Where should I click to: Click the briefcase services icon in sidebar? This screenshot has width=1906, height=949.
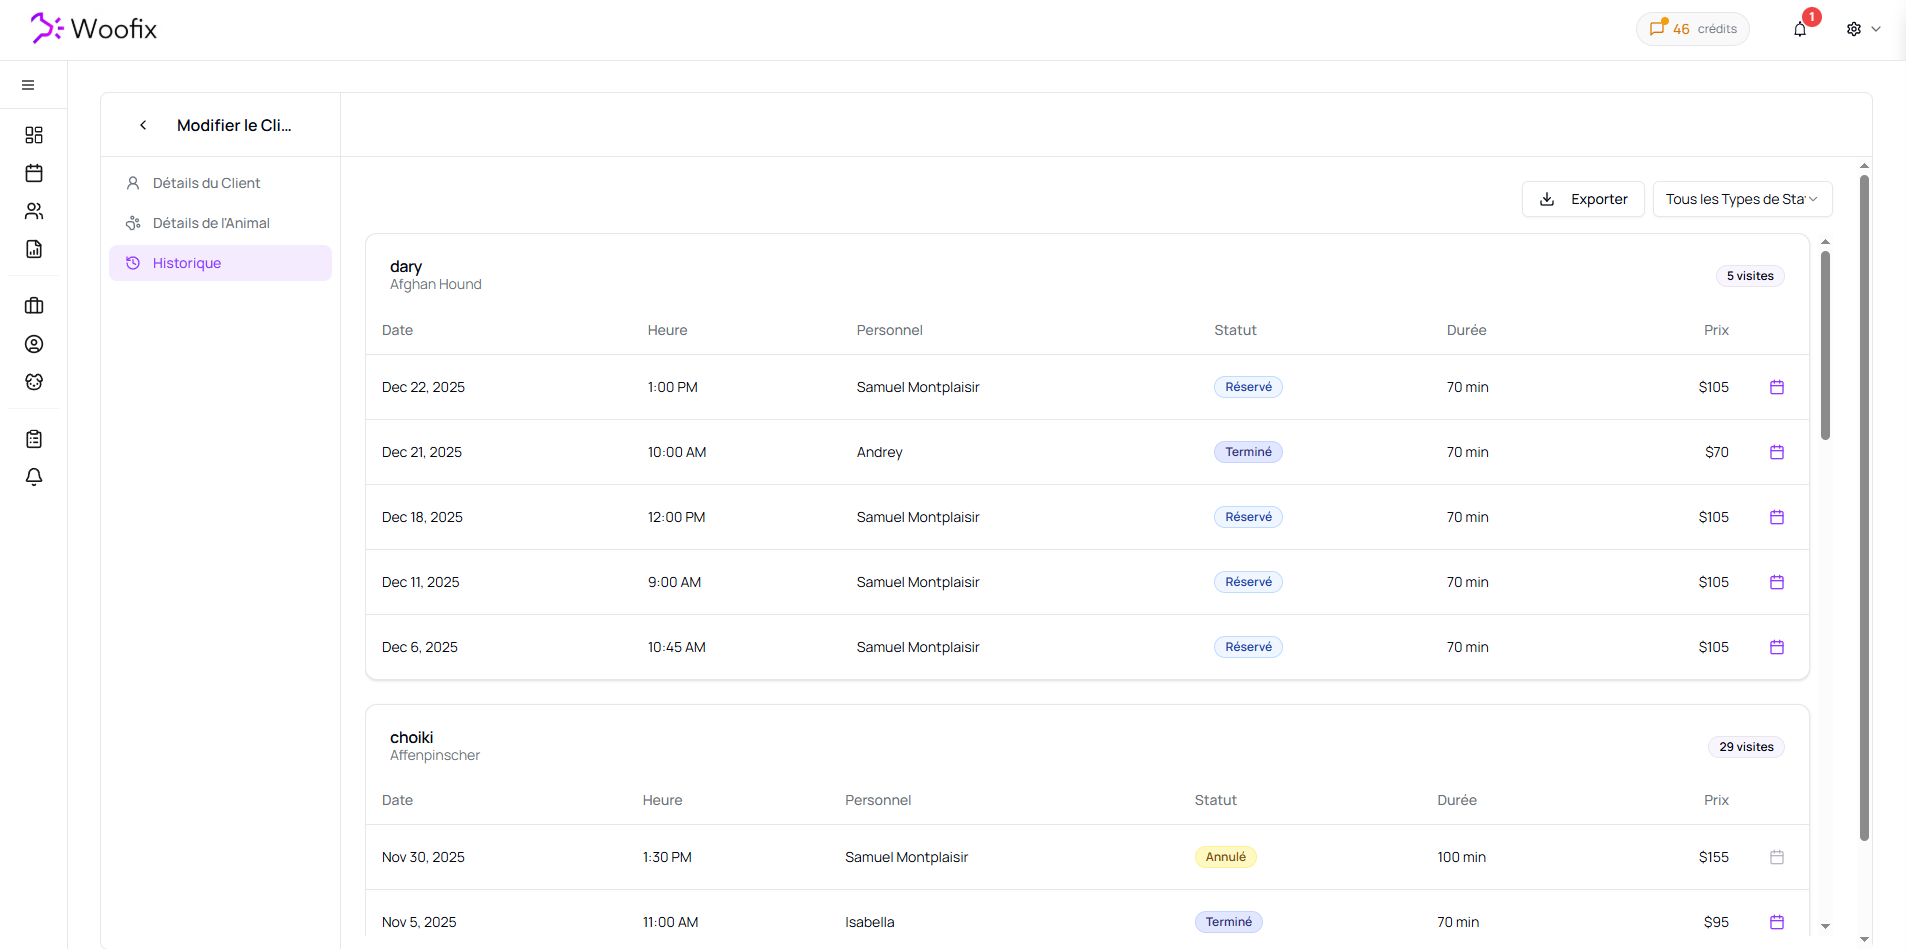pyautogui.click(x=34, y=306)
